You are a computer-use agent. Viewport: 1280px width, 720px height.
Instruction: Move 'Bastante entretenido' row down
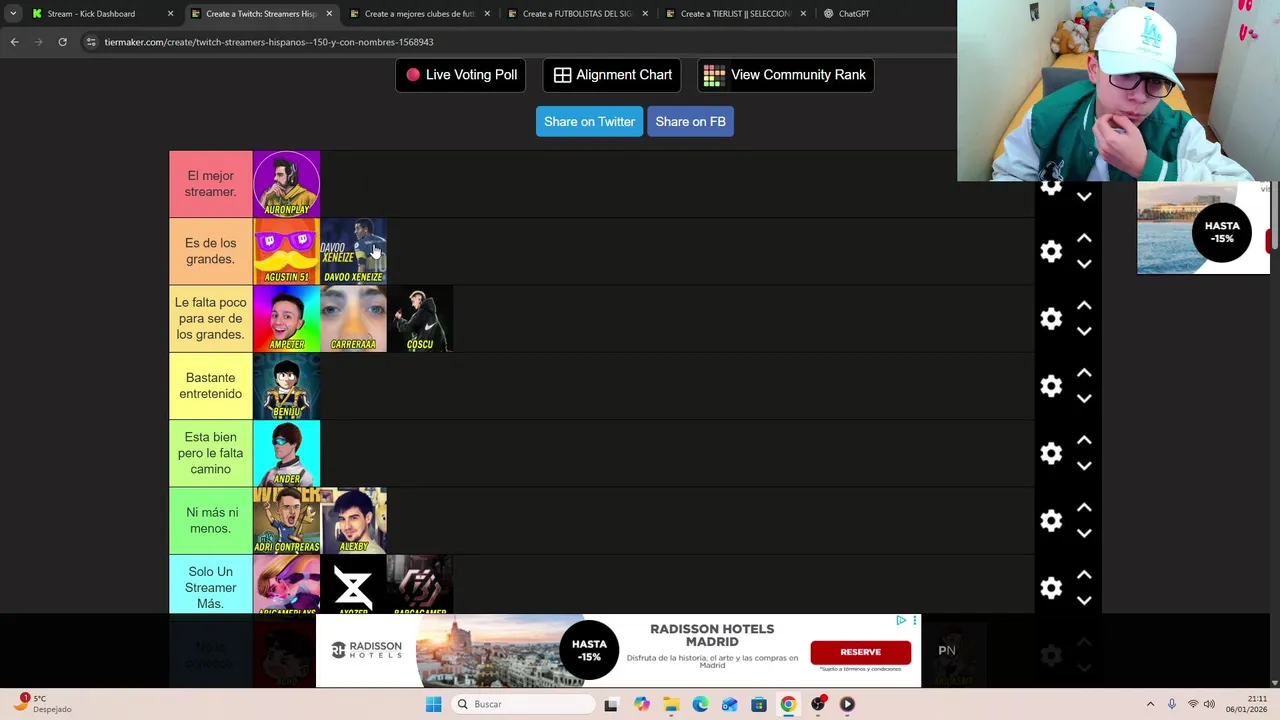pyautogui.click(x=1084, y=398)
